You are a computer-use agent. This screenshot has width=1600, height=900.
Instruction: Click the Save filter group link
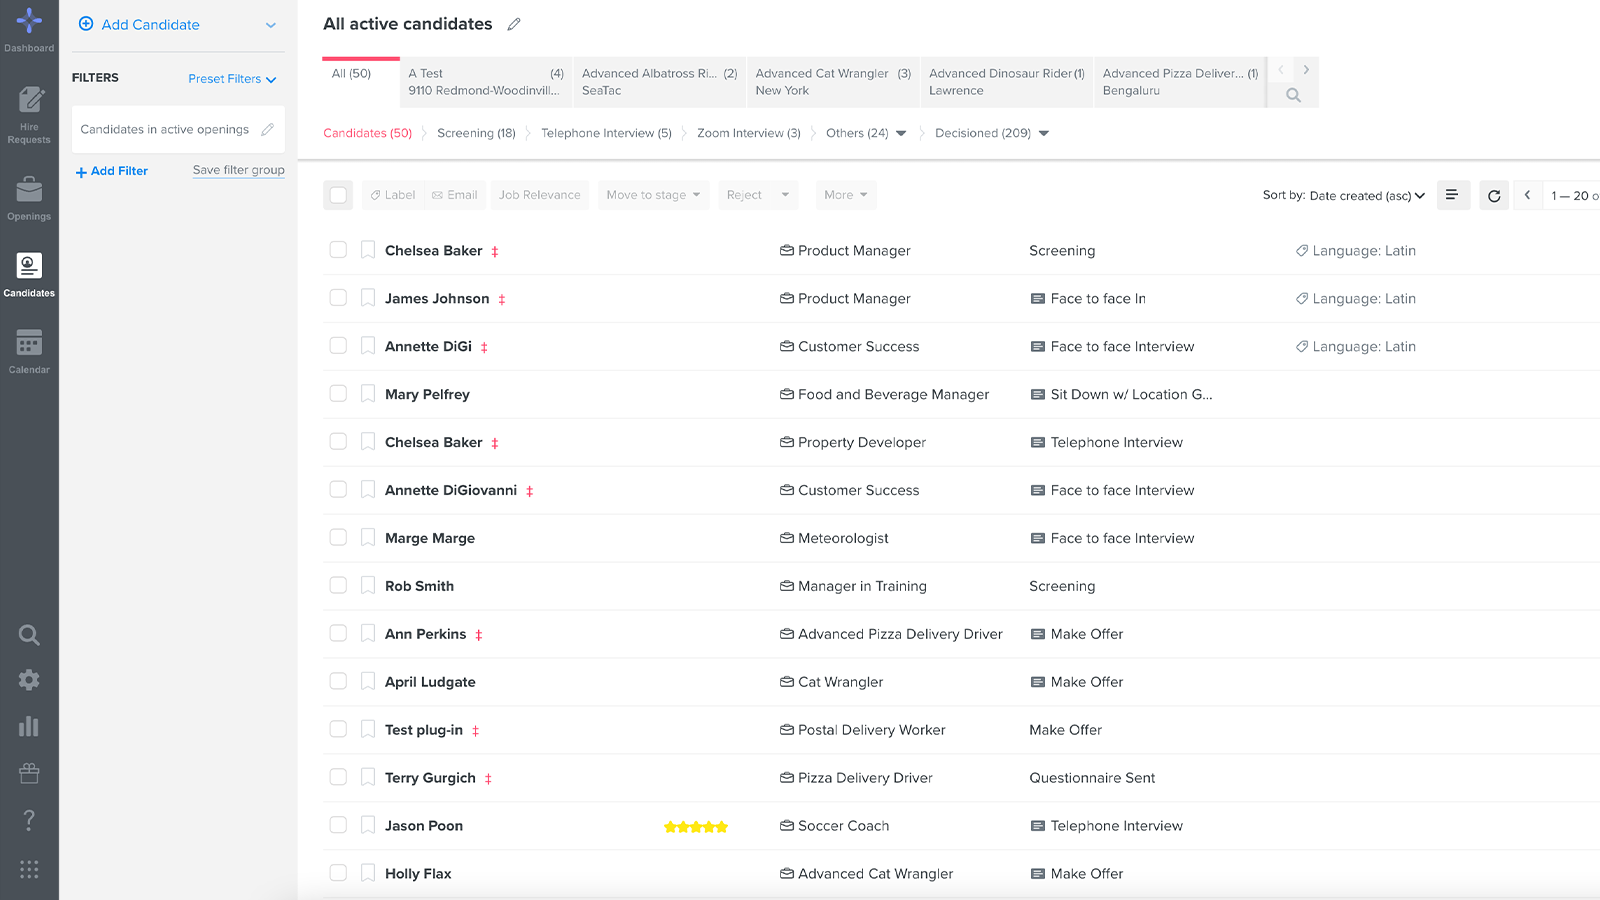238,170
